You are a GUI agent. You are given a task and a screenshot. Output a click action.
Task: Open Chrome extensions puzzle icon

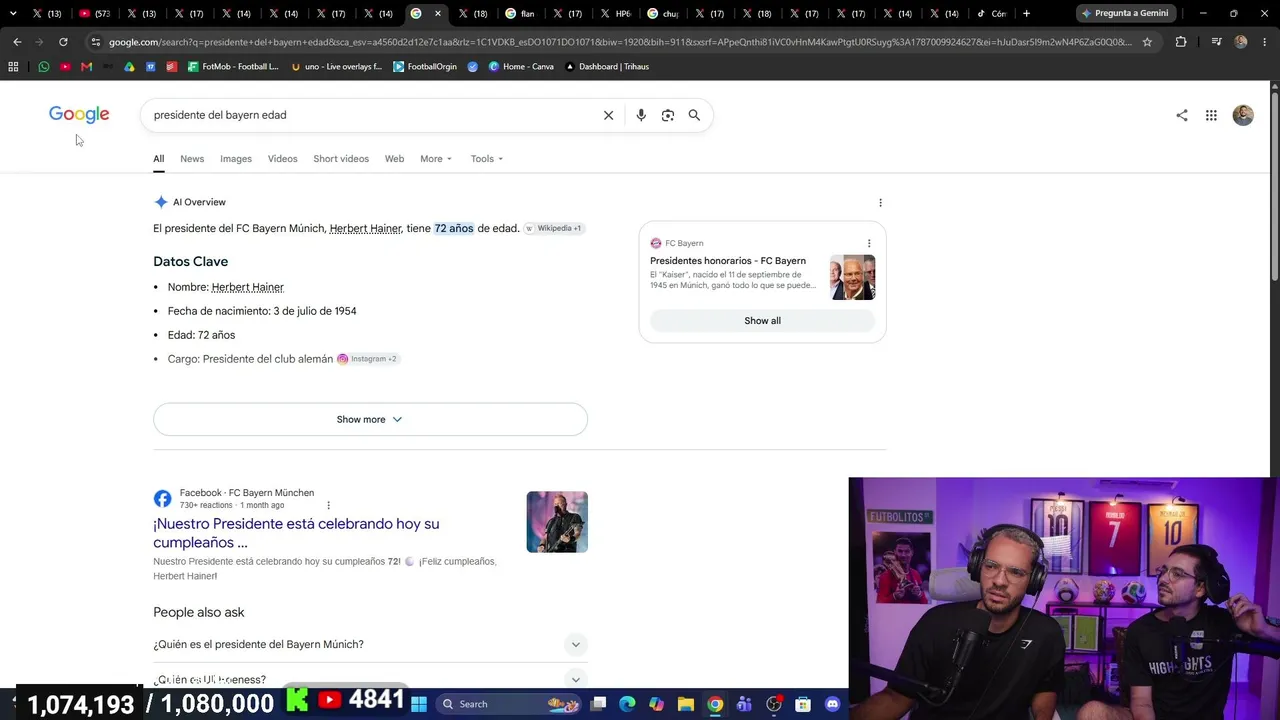[1181, 42]
